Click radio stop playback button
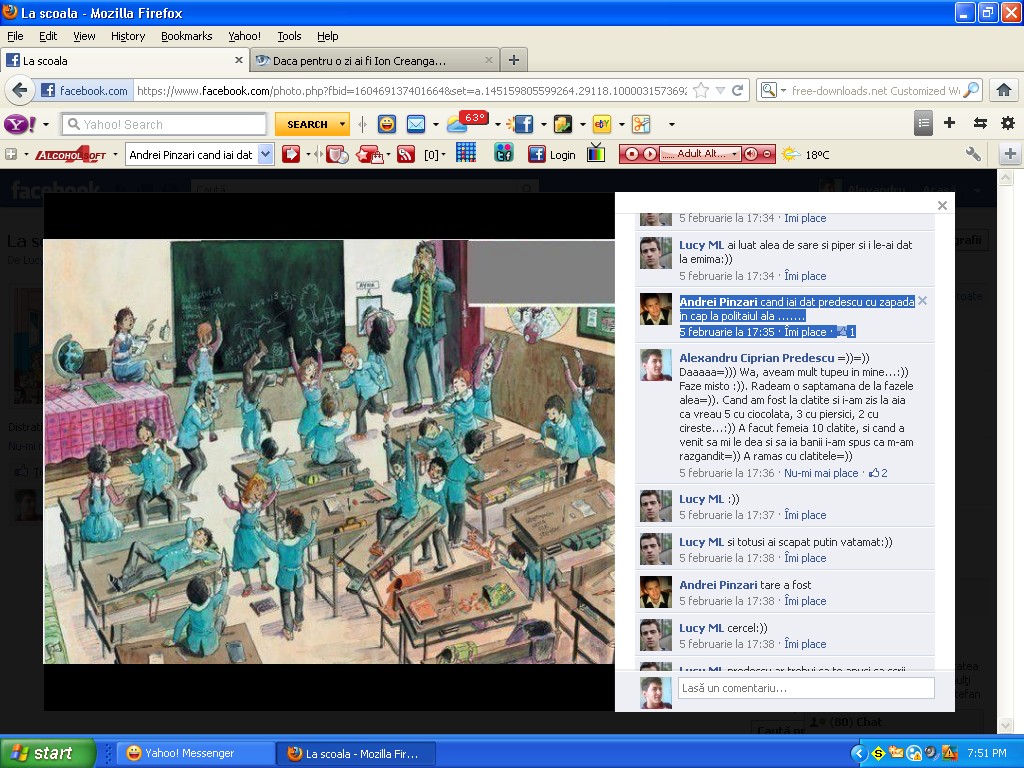1024x768 pixels. click(x=632, y=154)
